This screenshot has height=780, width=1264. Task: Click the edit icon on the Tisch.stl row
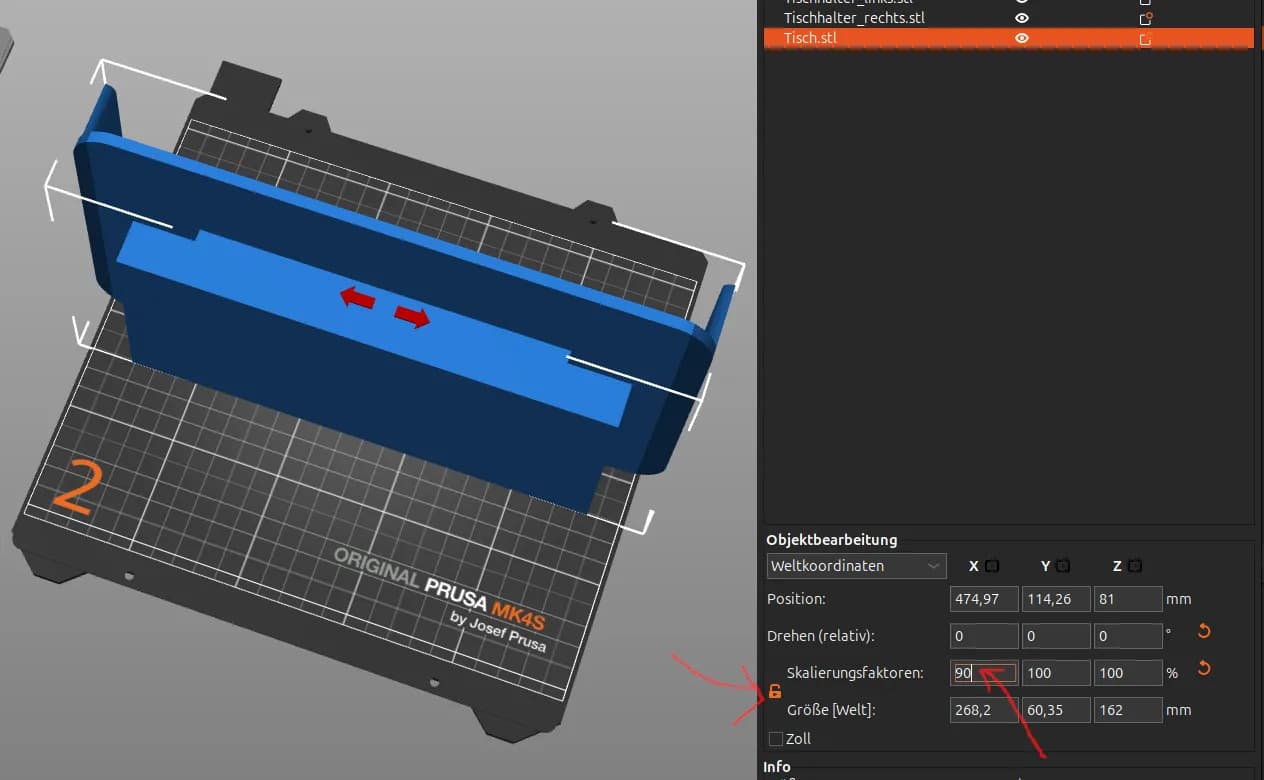(x=1146, y=39)
